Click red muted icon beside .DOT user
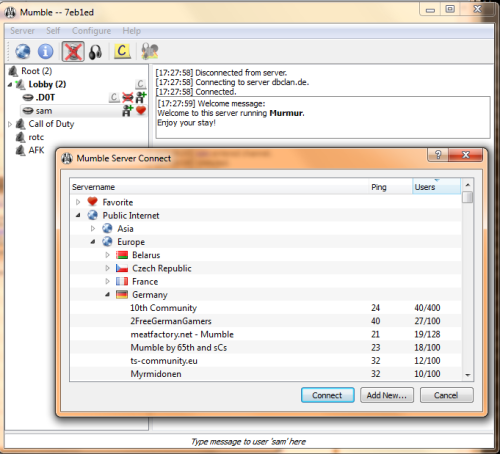500x454 pixels. tap(127, 97)
